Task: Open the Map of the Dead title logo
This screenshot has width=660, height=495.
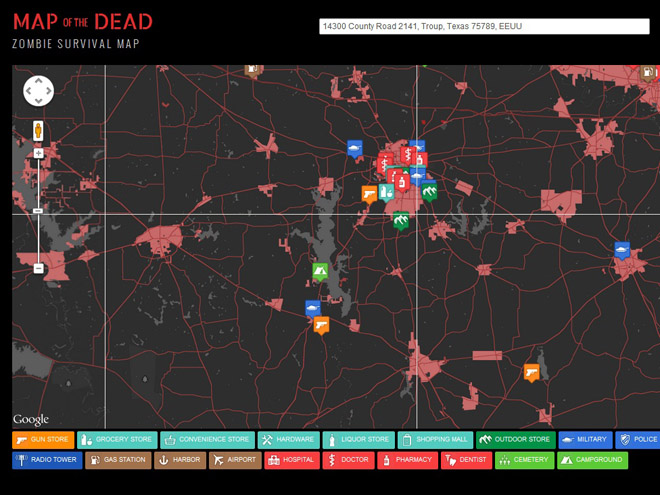Action: [82, 22]
